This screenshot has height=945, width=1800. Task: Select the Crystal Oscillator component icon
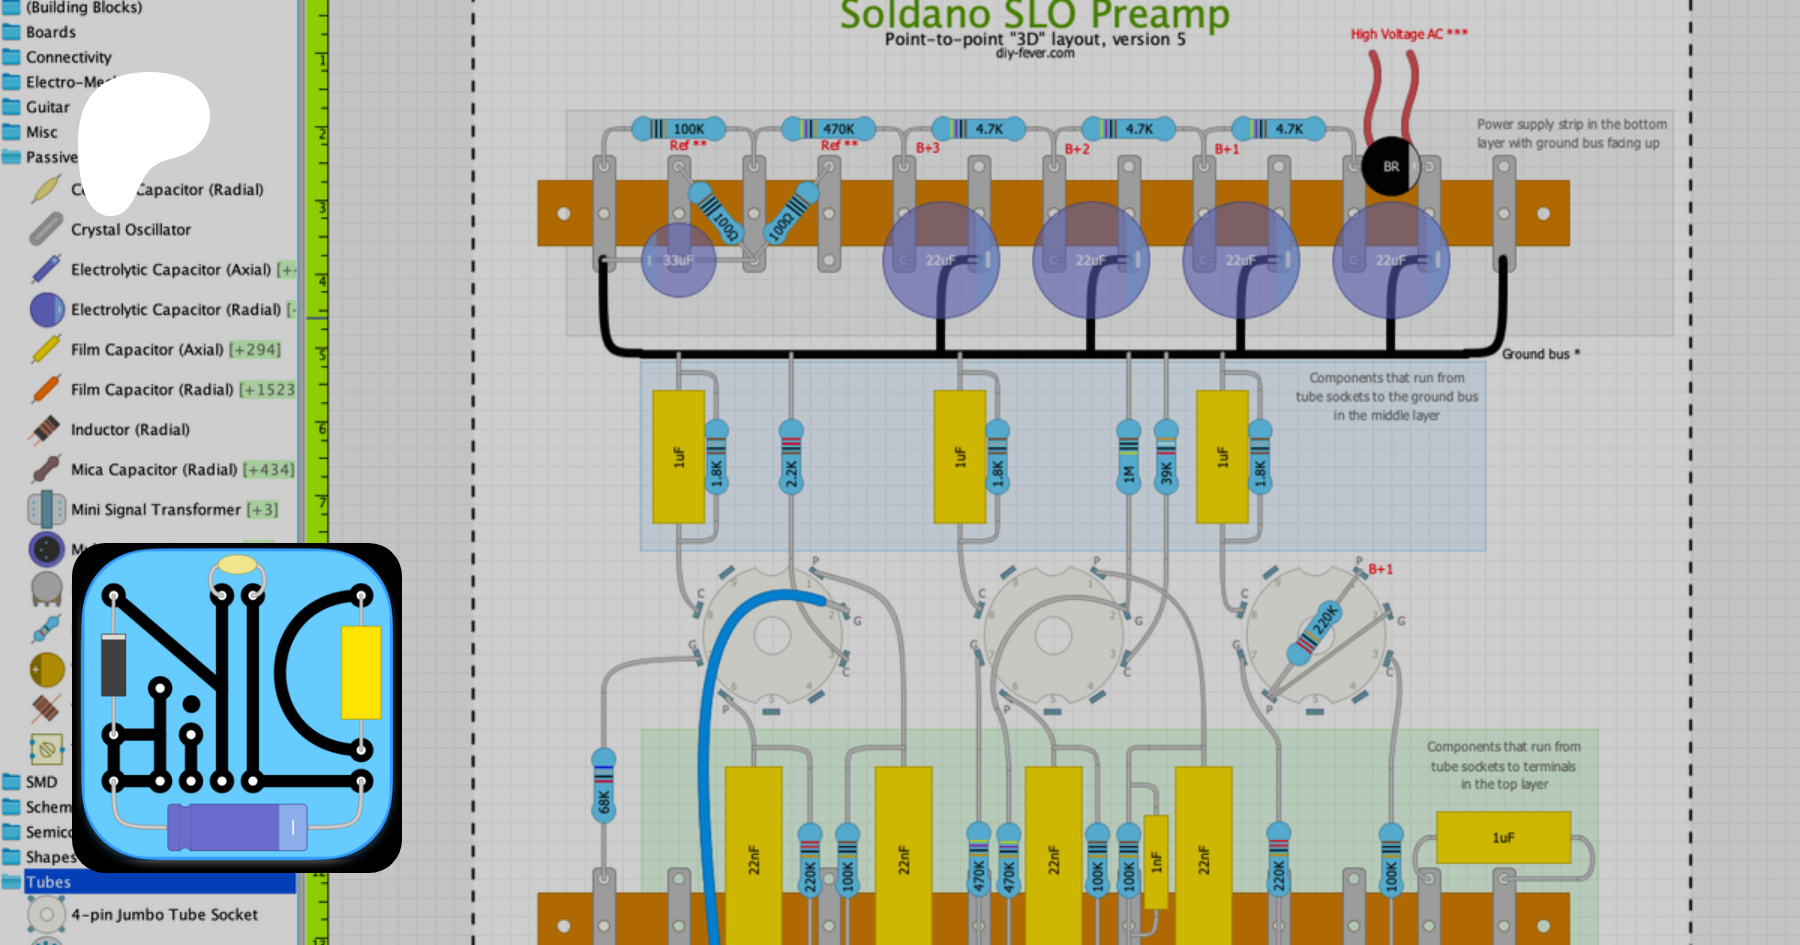(x=46, y=230)
